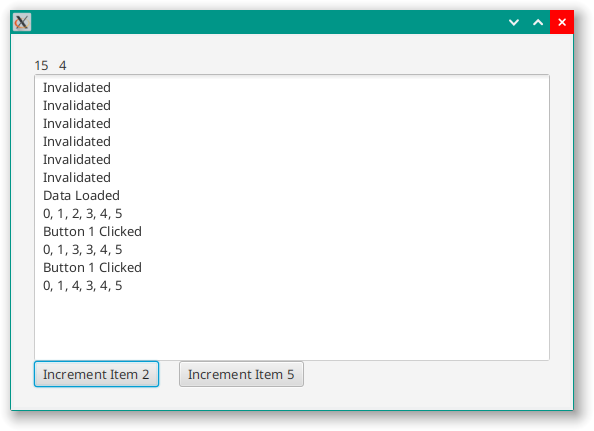594x431 pixels.
Task: Select the Data Loaded list row
Action: click(292, 195)
